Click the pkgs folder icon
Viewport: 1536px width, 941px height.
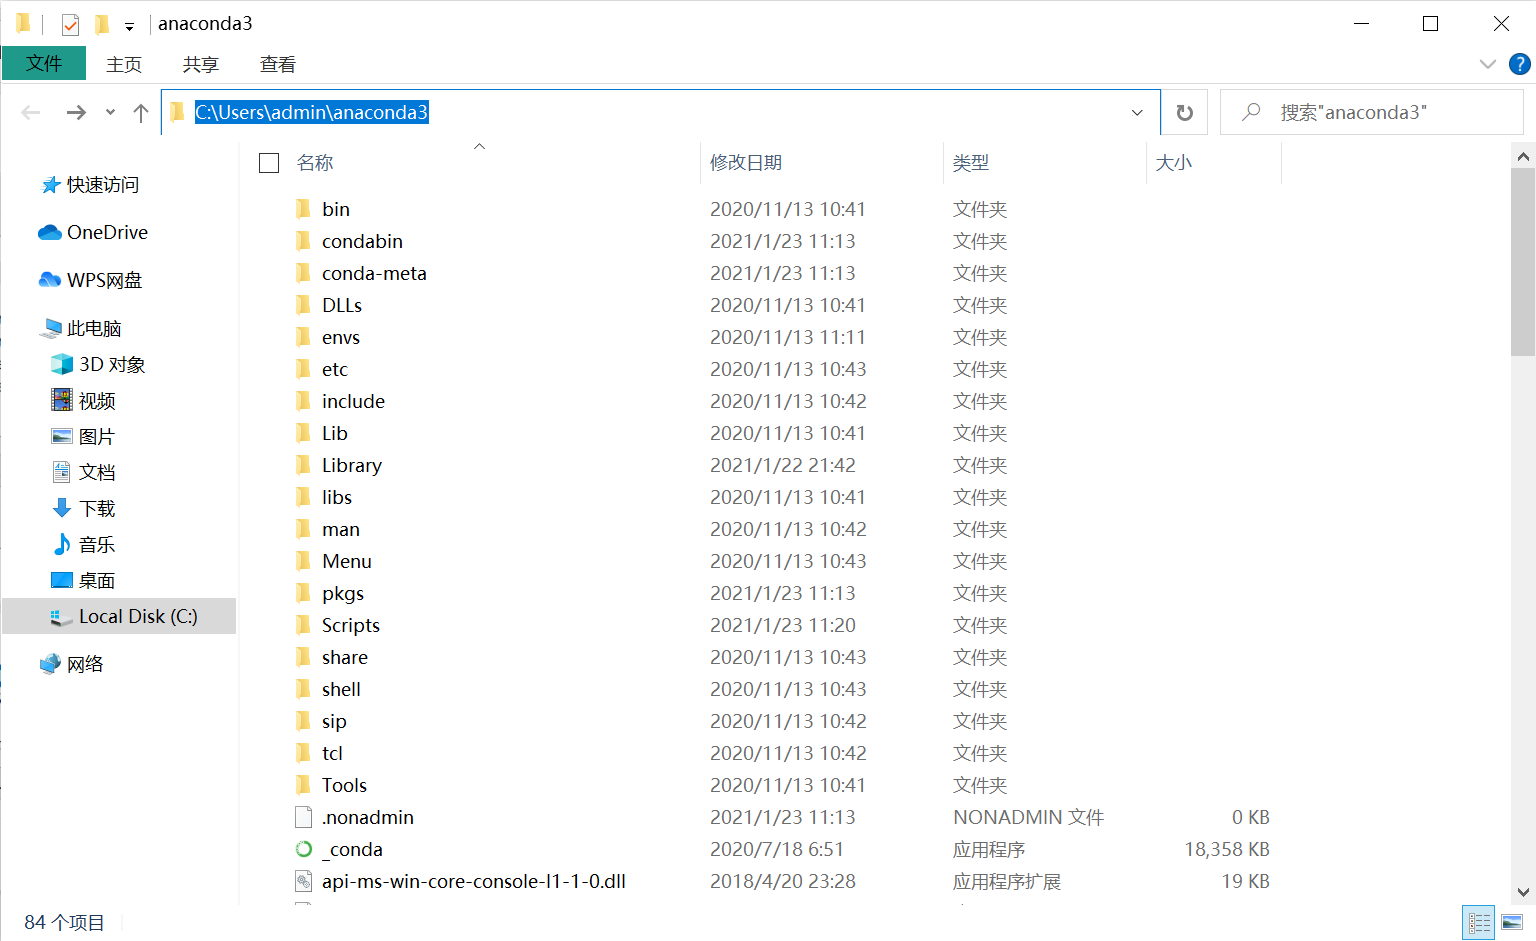(x=303, y=593)
